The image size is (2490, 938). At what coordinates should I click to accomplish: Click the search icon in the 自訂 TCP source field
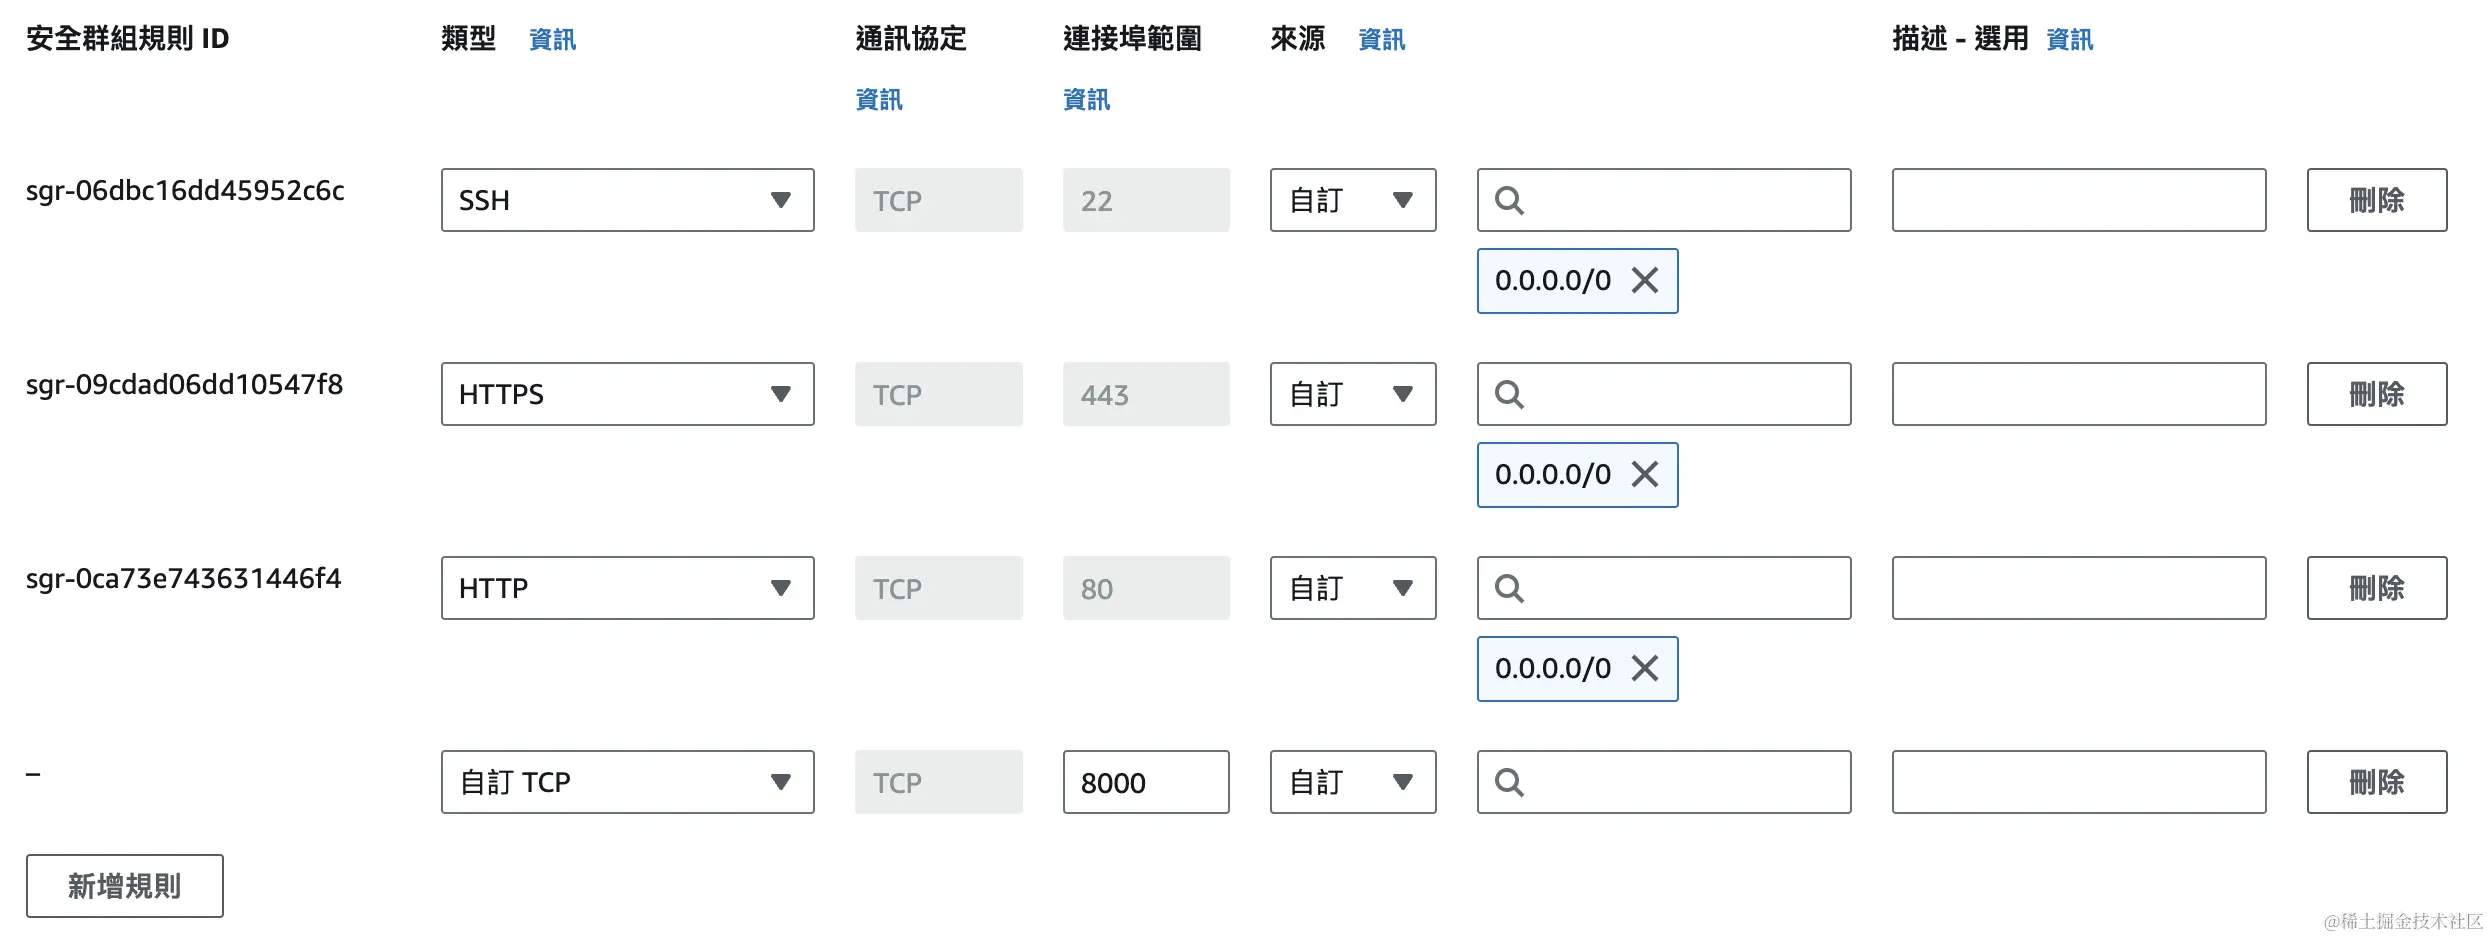(1510, 782)
